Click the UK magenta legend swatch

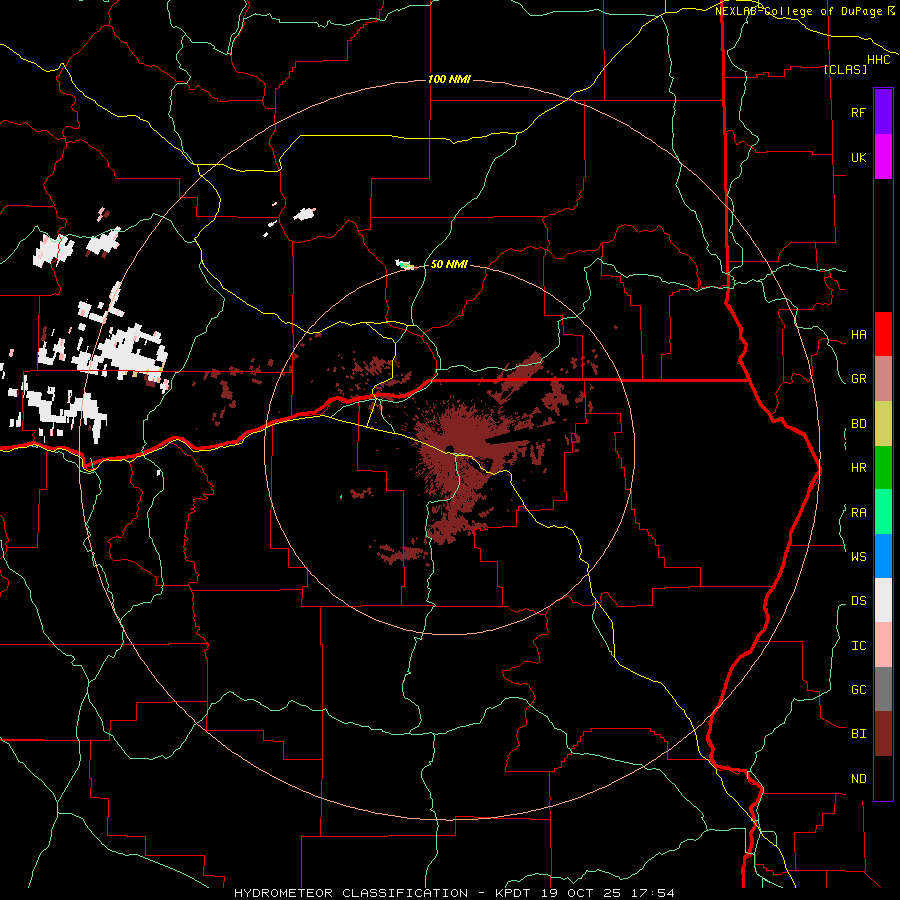coord(883,157)
